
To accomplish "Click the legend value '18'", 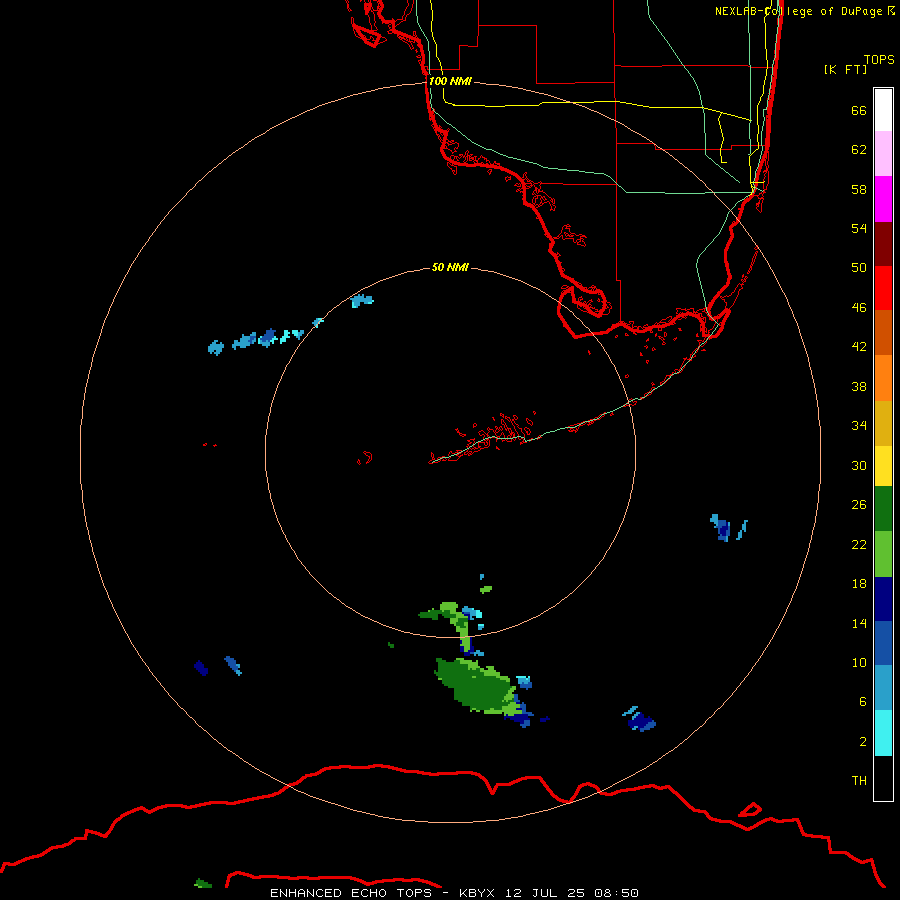I will click(859, 584).
